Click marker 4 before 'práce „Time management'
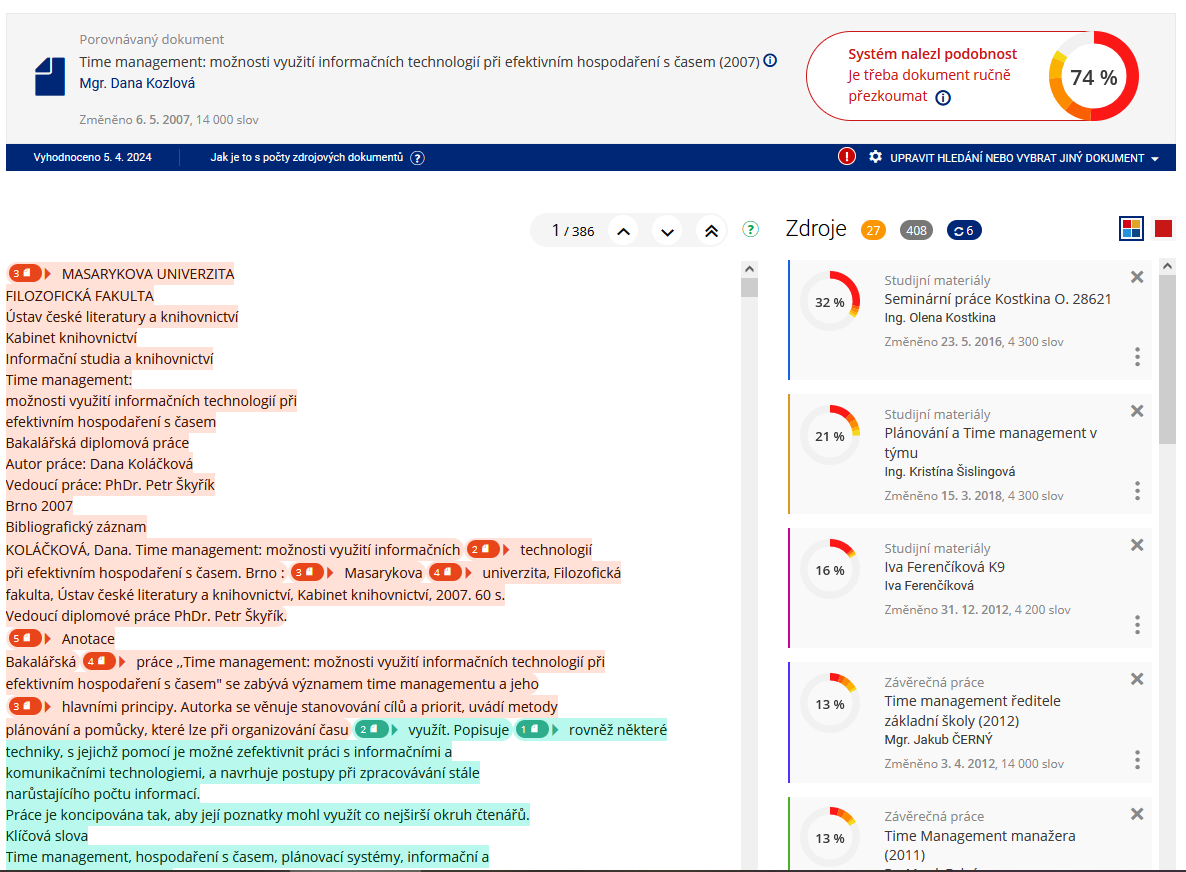1186x872 pixels. [104, 662]
